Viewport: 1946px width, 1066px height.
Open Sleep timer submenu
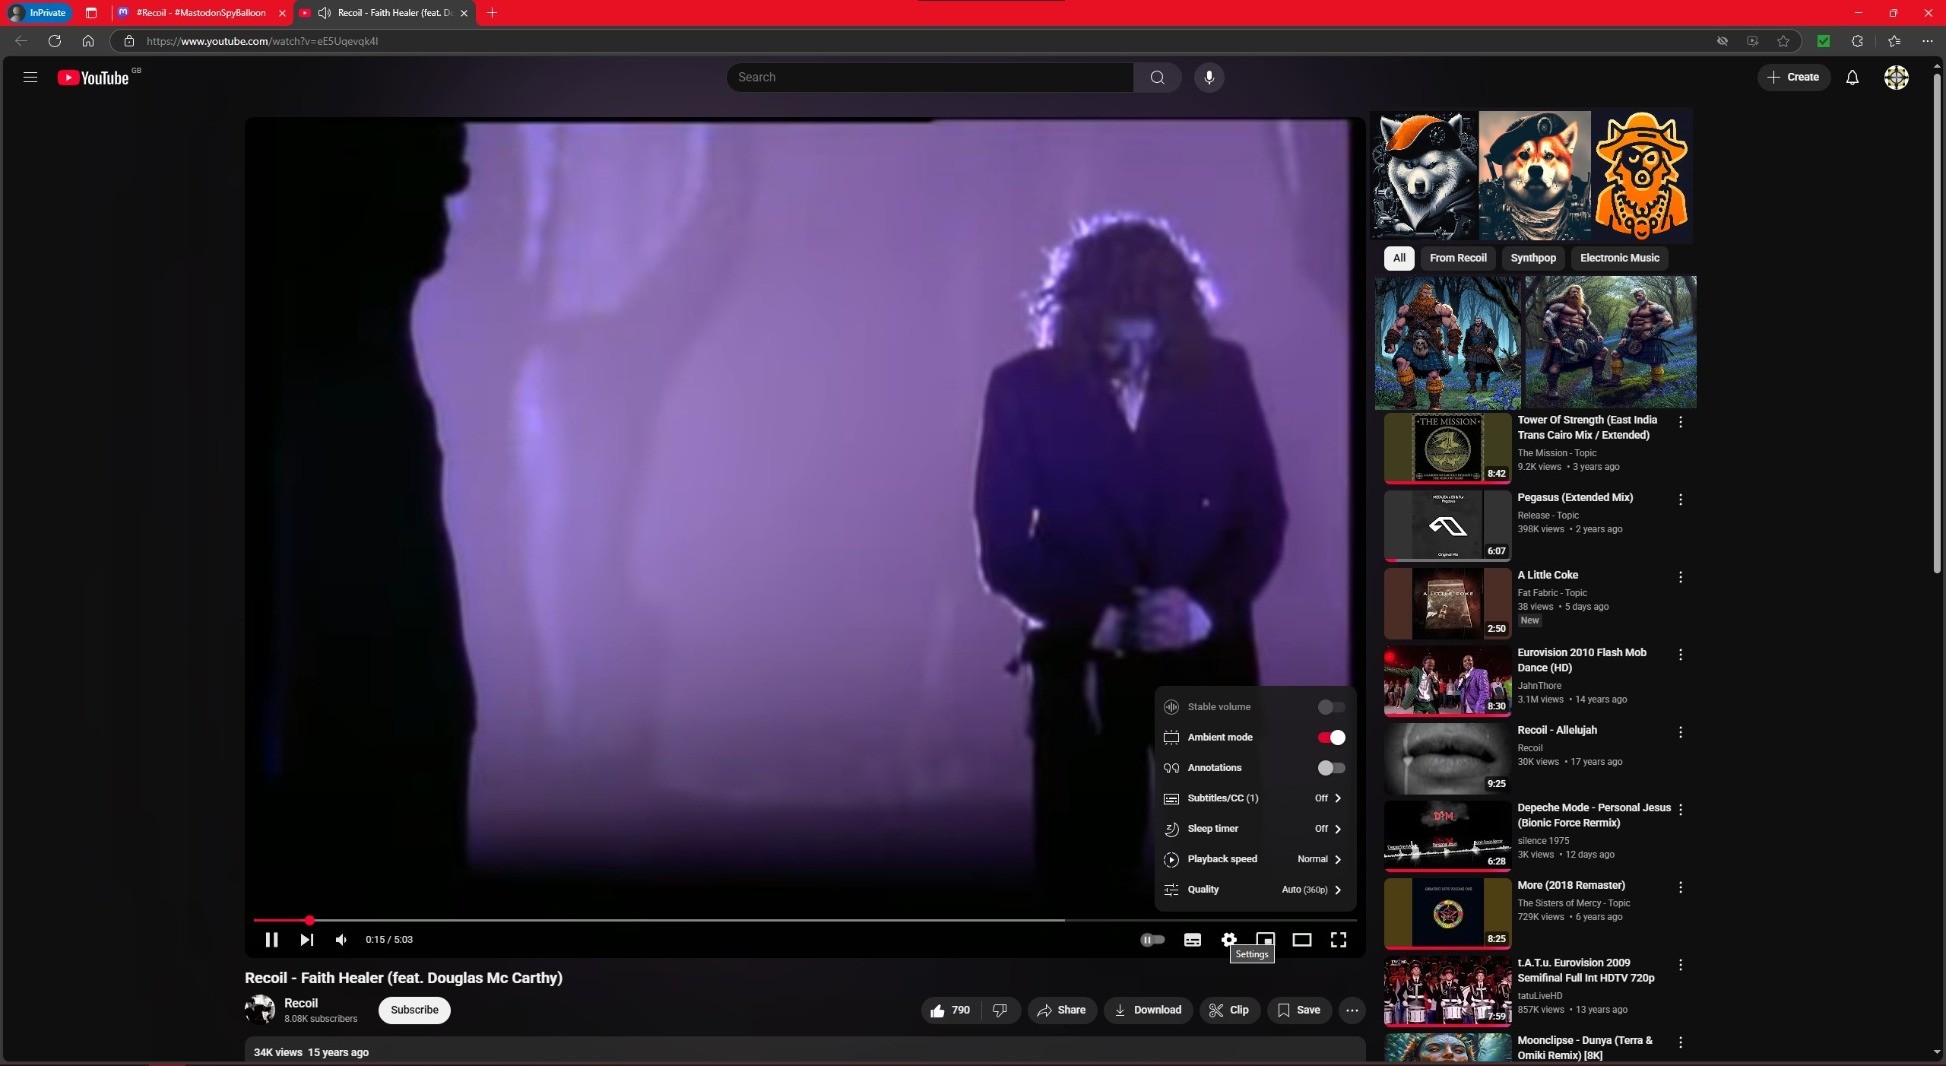point(1254,829)
